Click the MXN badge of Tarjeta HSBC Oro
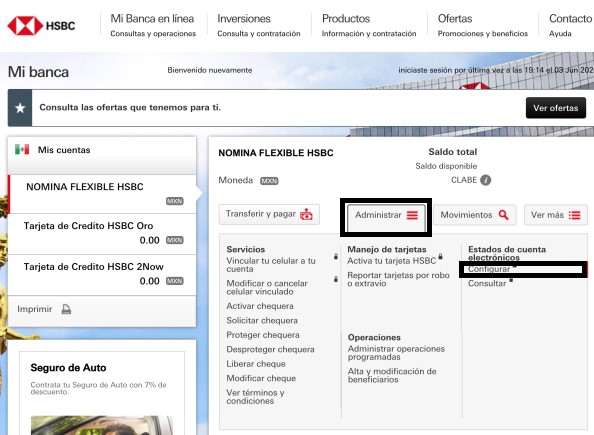594x435 pixels. click(x=175, y=240)
